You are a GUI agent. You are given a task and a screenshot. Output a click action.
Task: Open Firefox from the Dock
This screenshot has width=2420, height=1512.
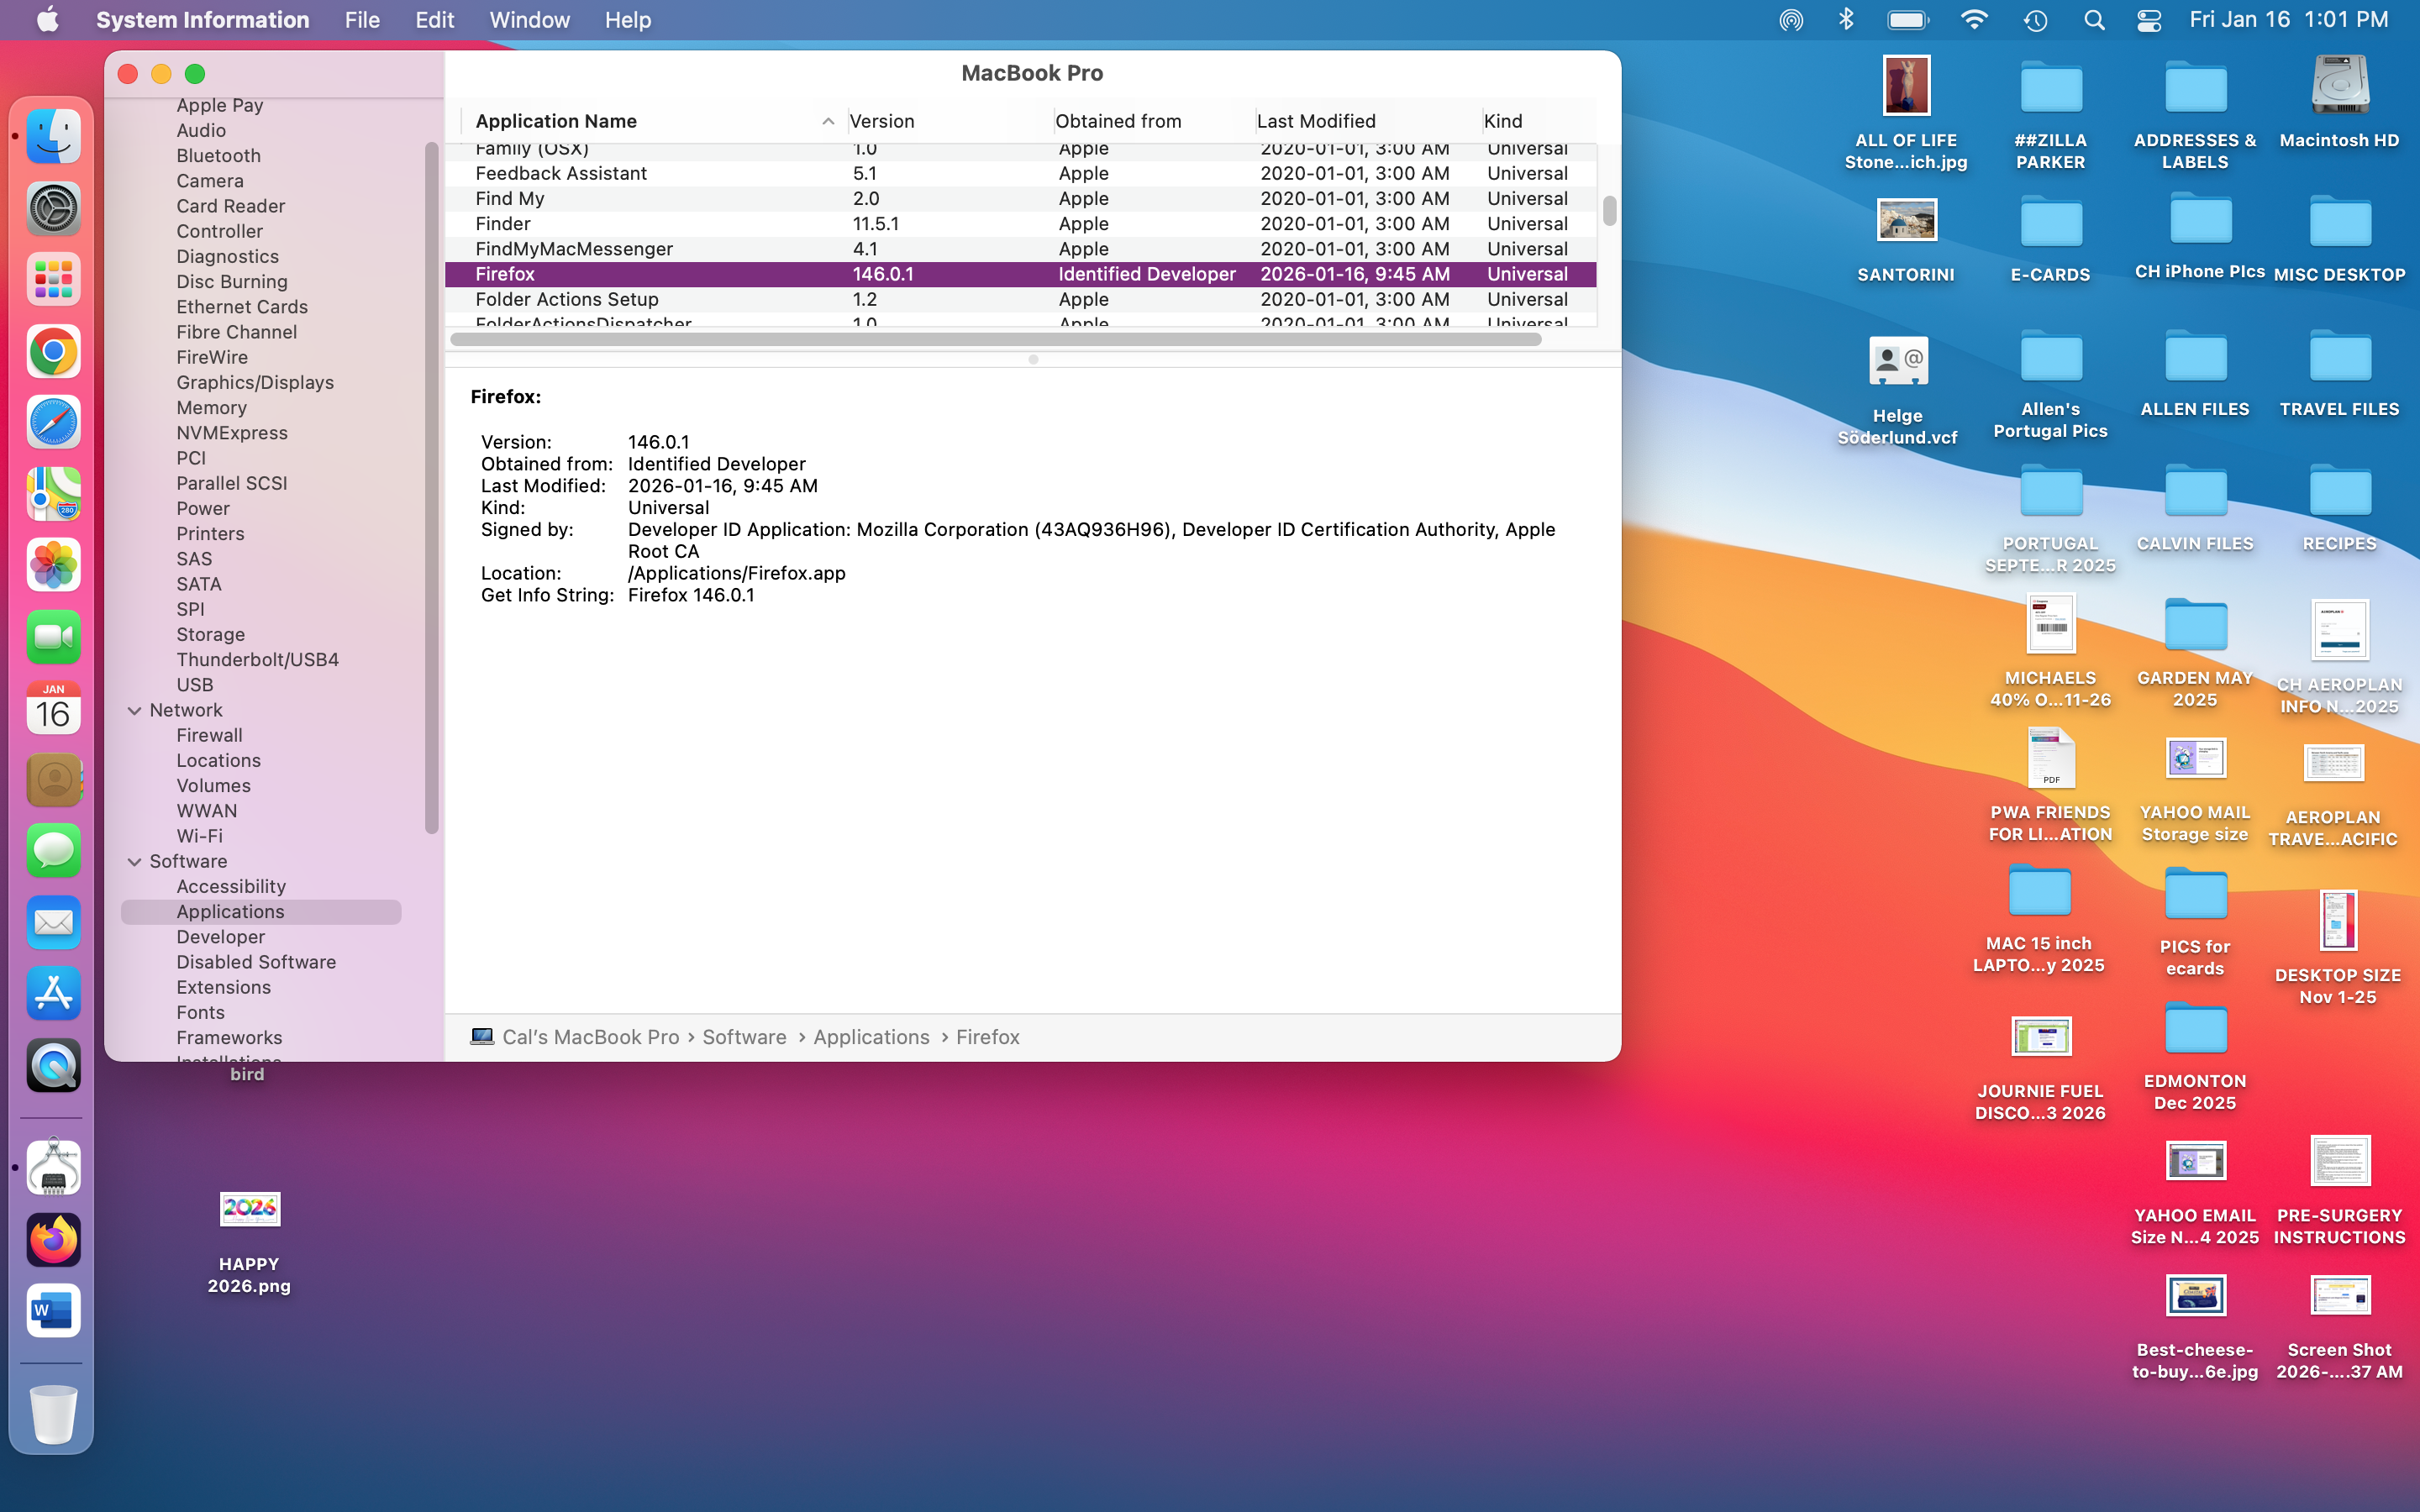click(x=53, y=1239)
